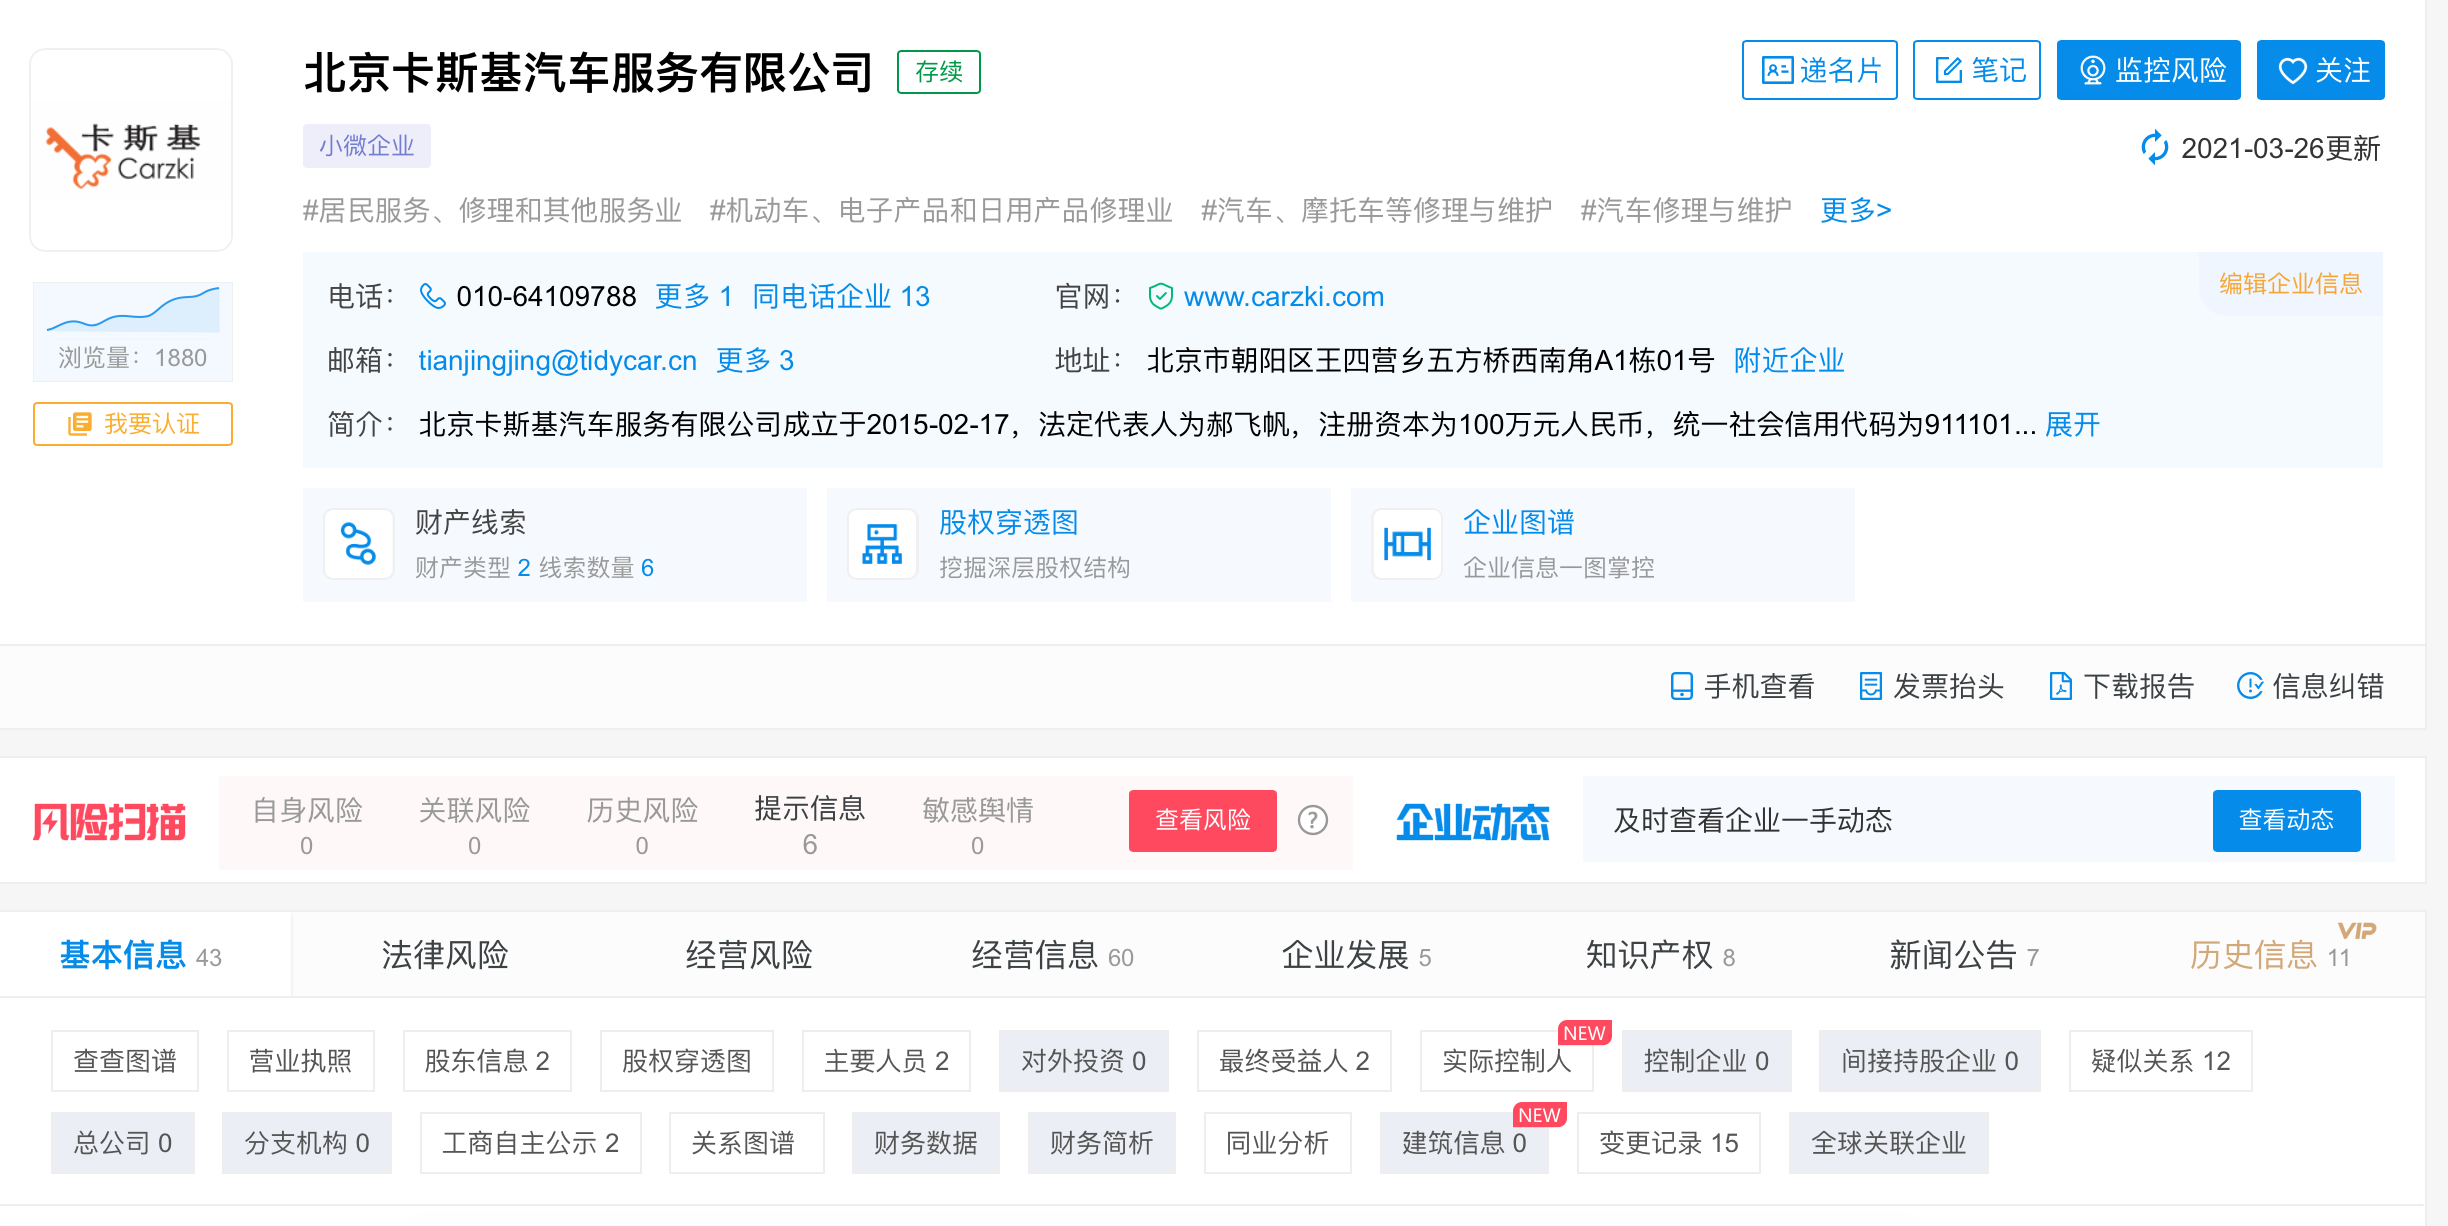Click the phone icon next to 010-64109788

(x=432, y=296)
